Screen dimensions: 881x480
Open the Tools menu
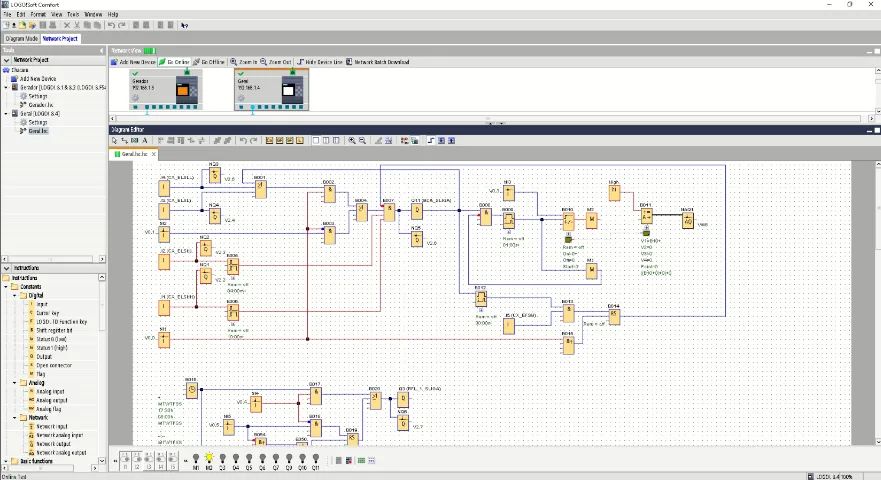[73, 14]
